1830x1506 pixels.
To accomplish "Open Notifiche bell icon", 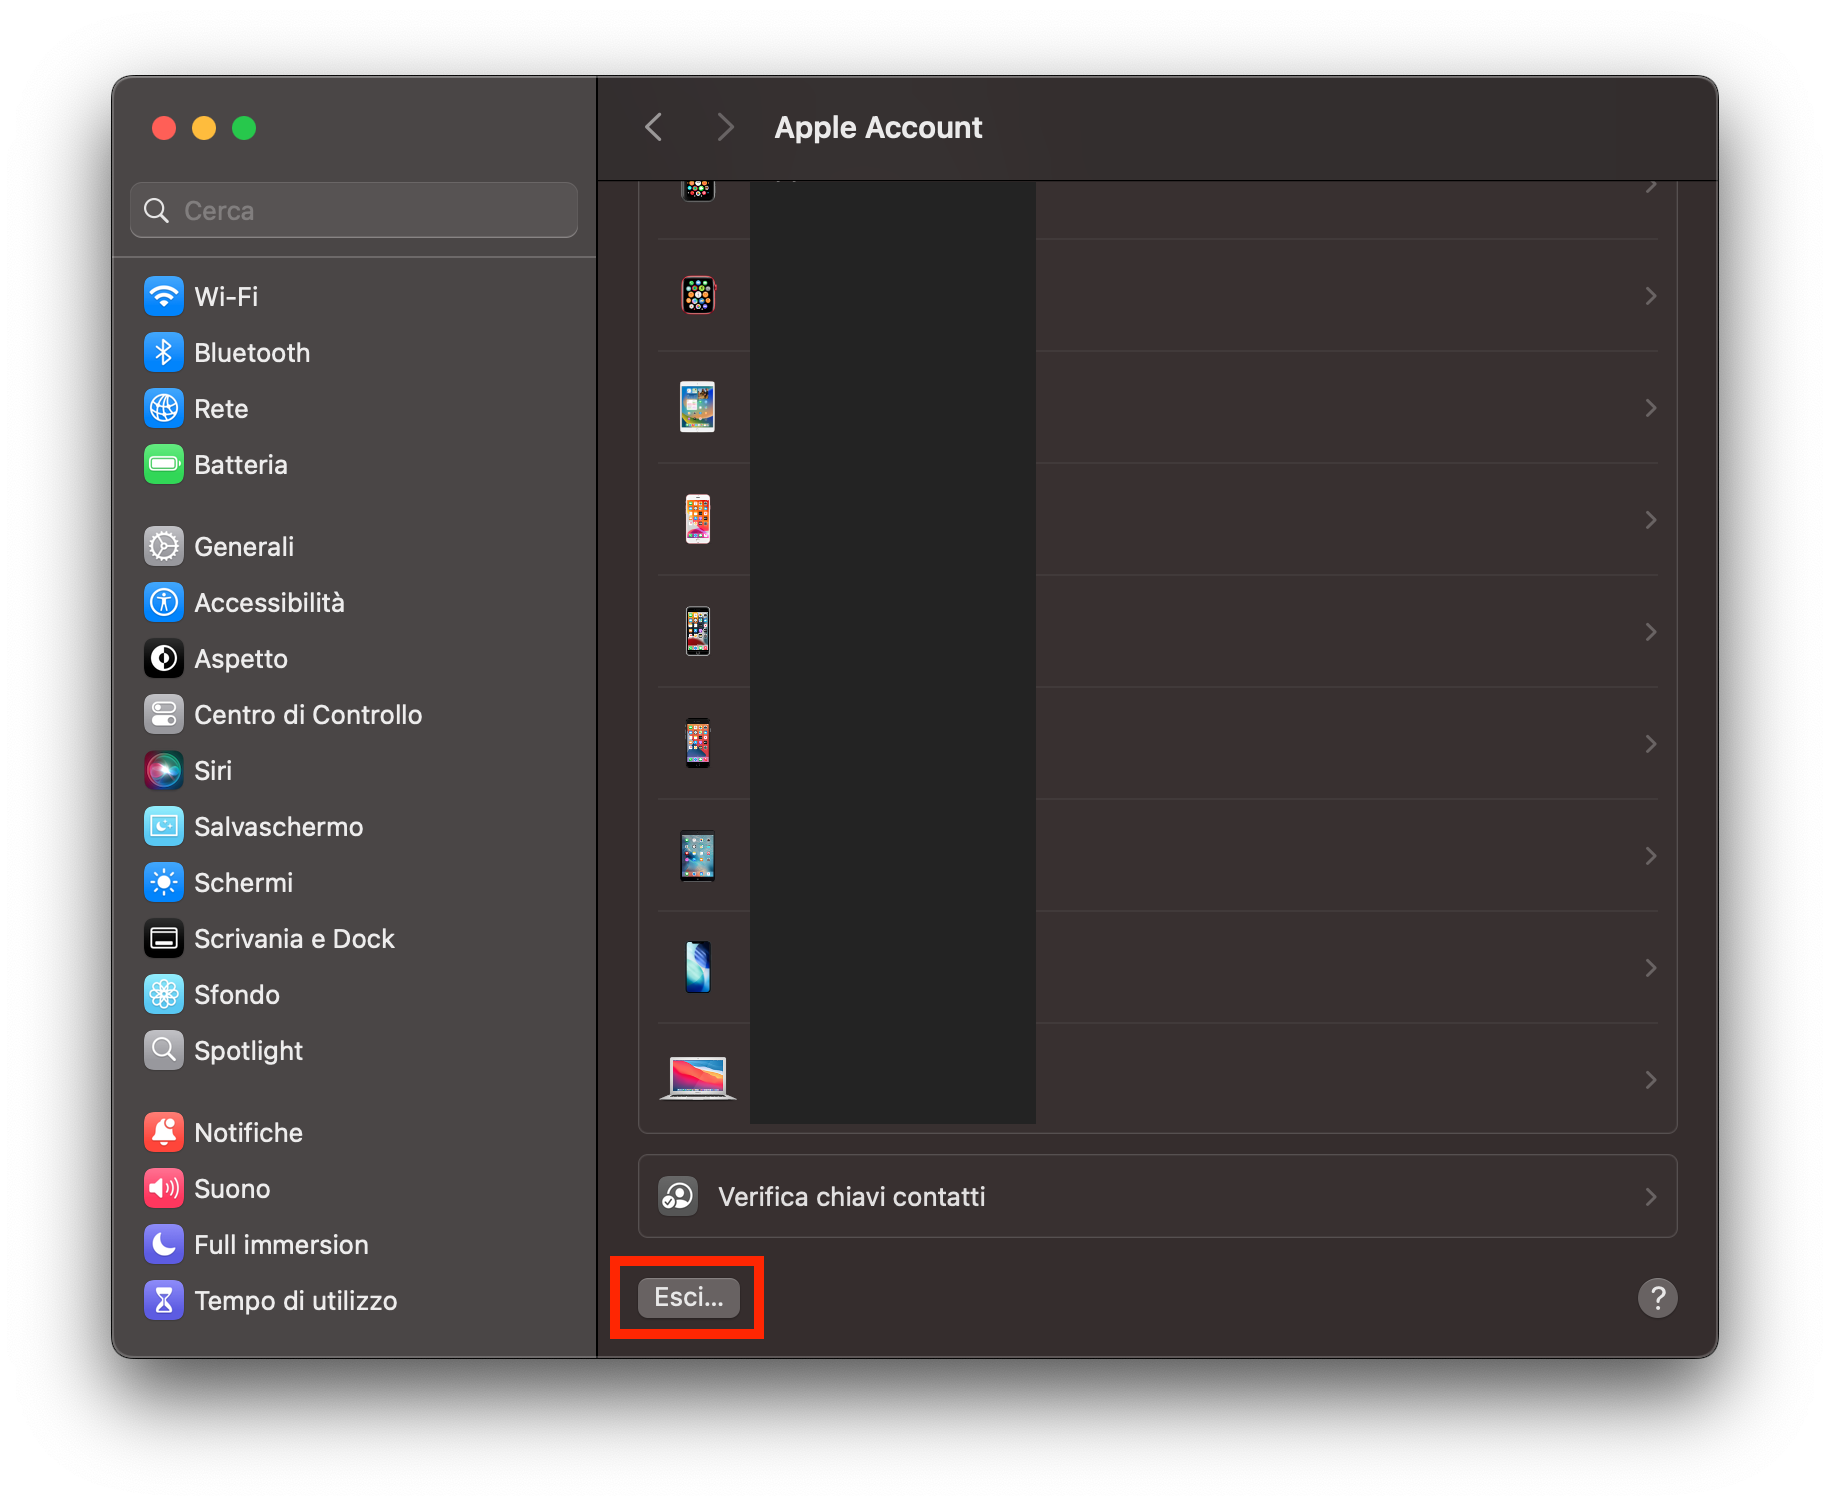I will pos(164,1132).
